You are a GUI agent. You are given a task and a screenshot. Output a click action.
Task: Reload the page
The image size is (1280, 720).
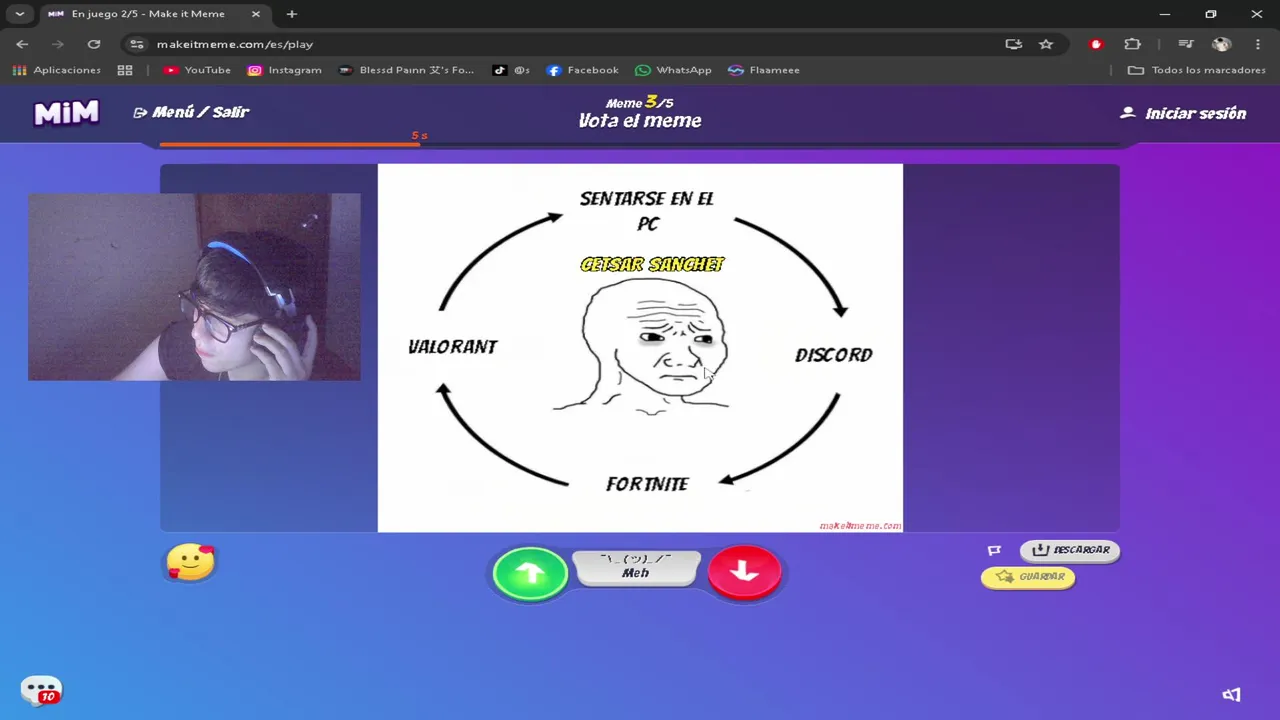(94, 44)
